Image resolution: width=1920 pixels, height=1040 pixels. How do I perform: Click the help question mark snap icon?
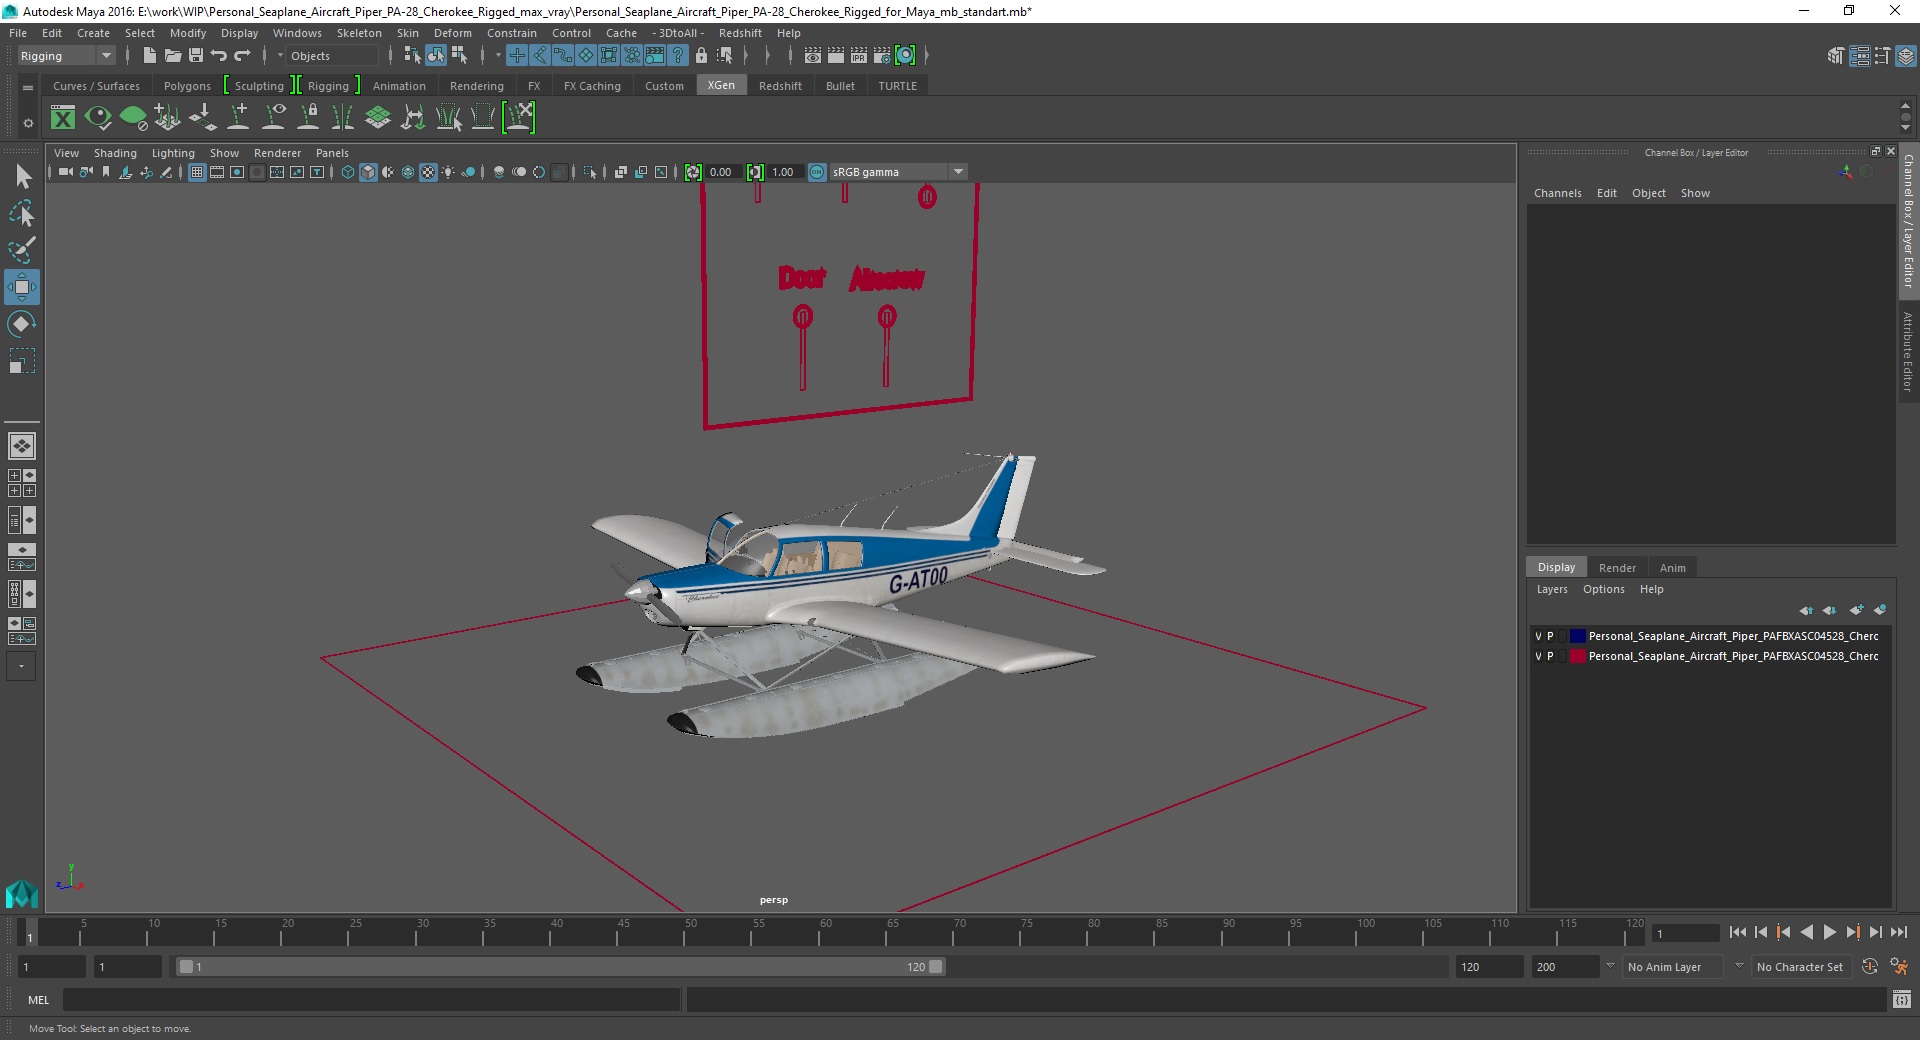678,56
